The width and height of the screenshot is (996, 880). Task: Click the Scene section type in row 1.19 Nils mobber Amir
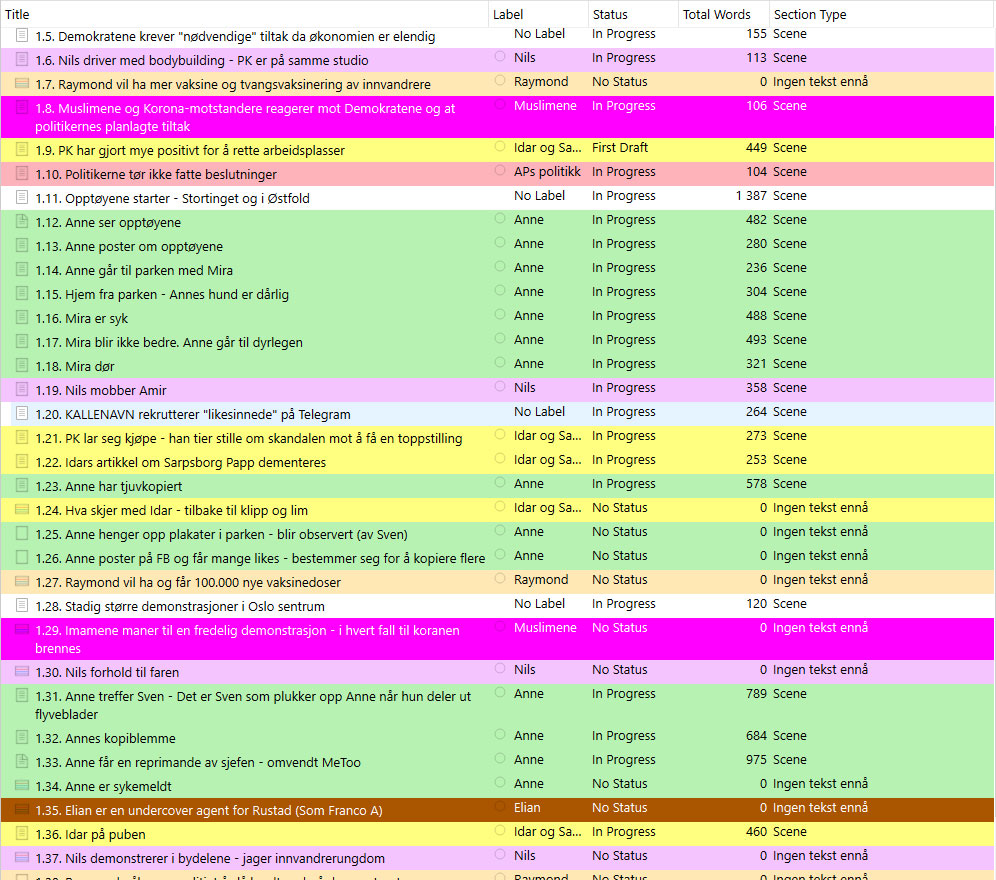[790, 388]
